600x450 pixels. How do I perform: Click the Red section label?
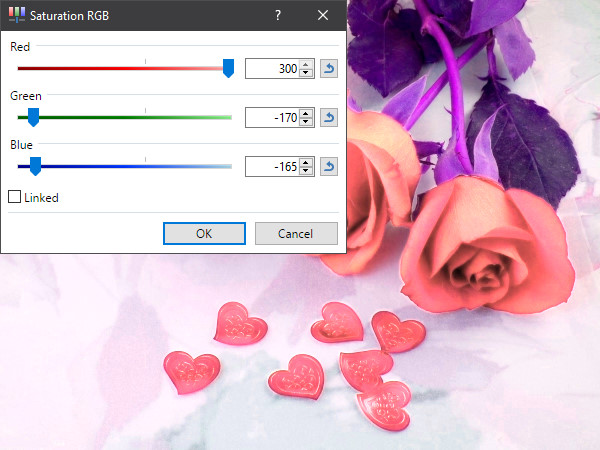[20, 47]
